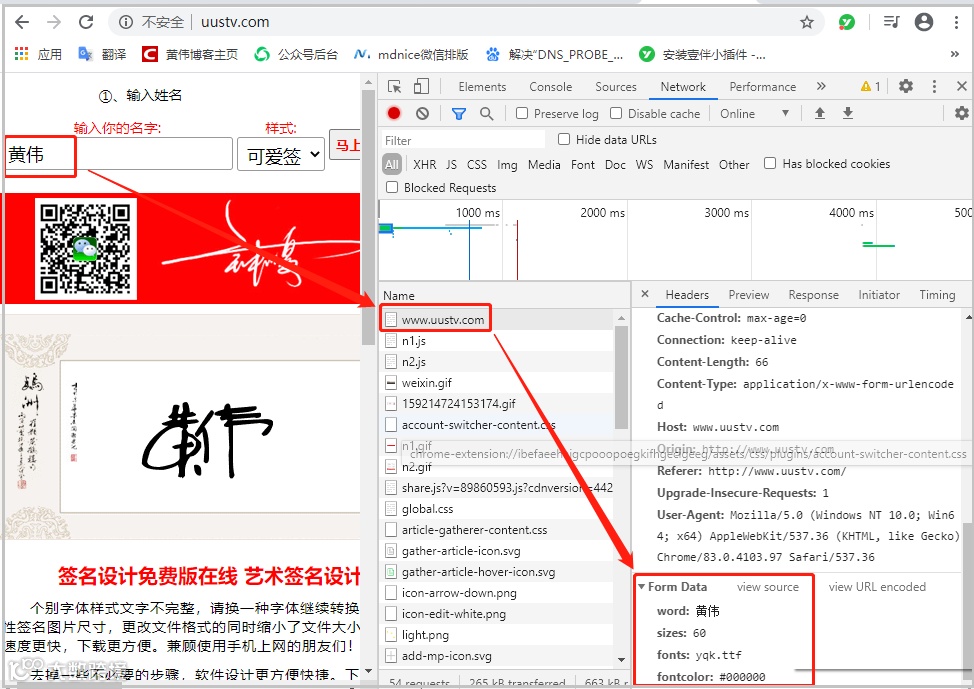Open DevTools settings gear
The image size is (974, 689).
906,86
